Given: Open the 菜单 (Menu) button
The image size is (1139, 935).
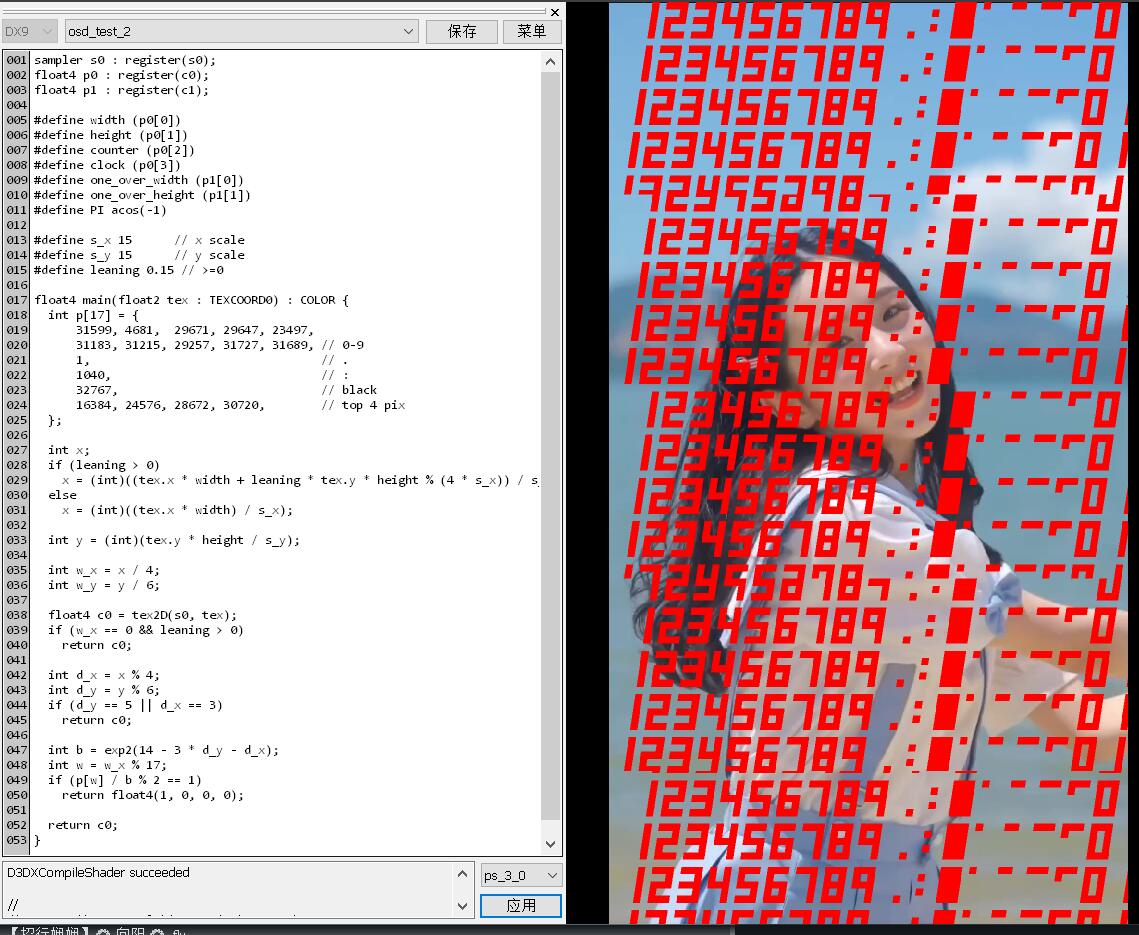Looking at the screenshot, I should point(532,32).
